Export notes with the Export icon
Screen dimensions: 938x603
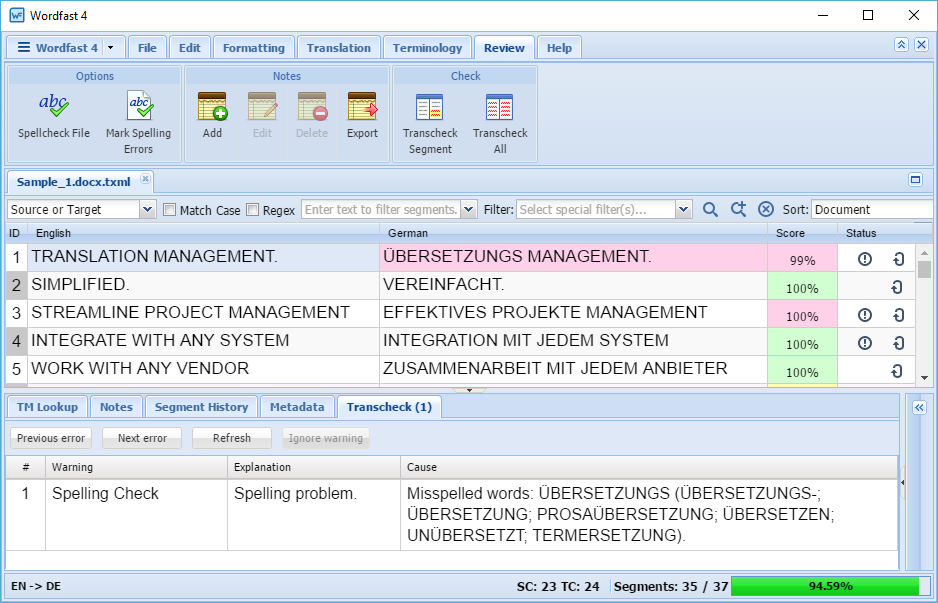[363, 106]
